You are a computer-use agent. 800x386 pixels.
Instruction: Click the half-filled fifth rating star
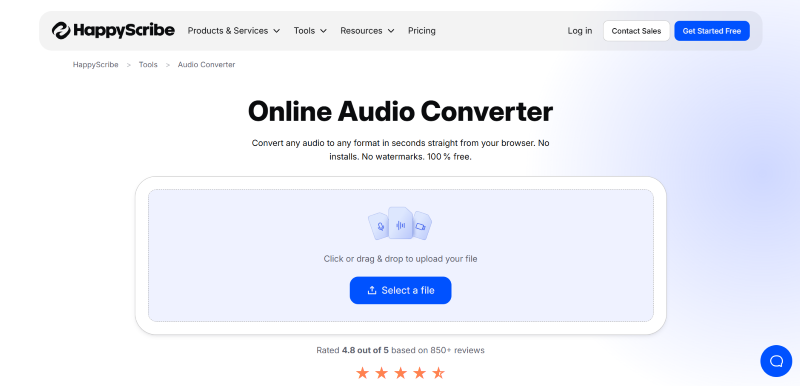coord(438,373)
